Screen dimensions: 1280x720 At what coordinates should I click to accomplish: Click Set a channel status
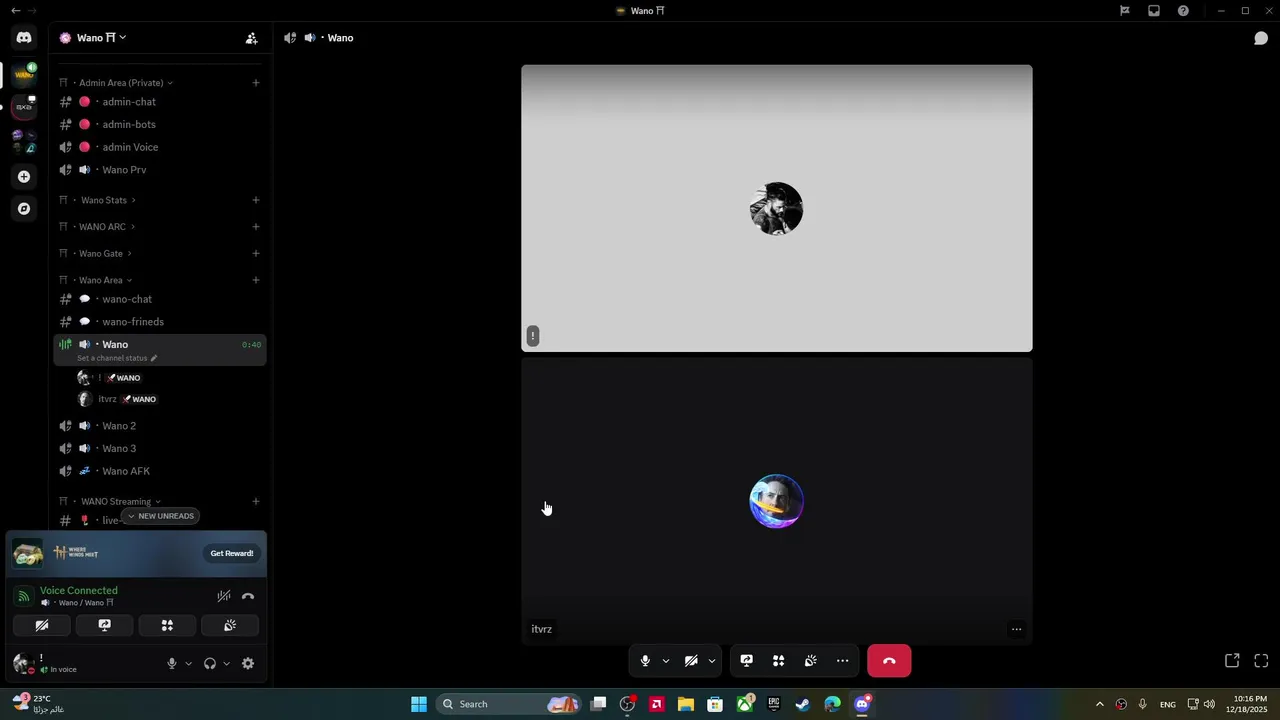pyautogui.click(x=117, y=358)
